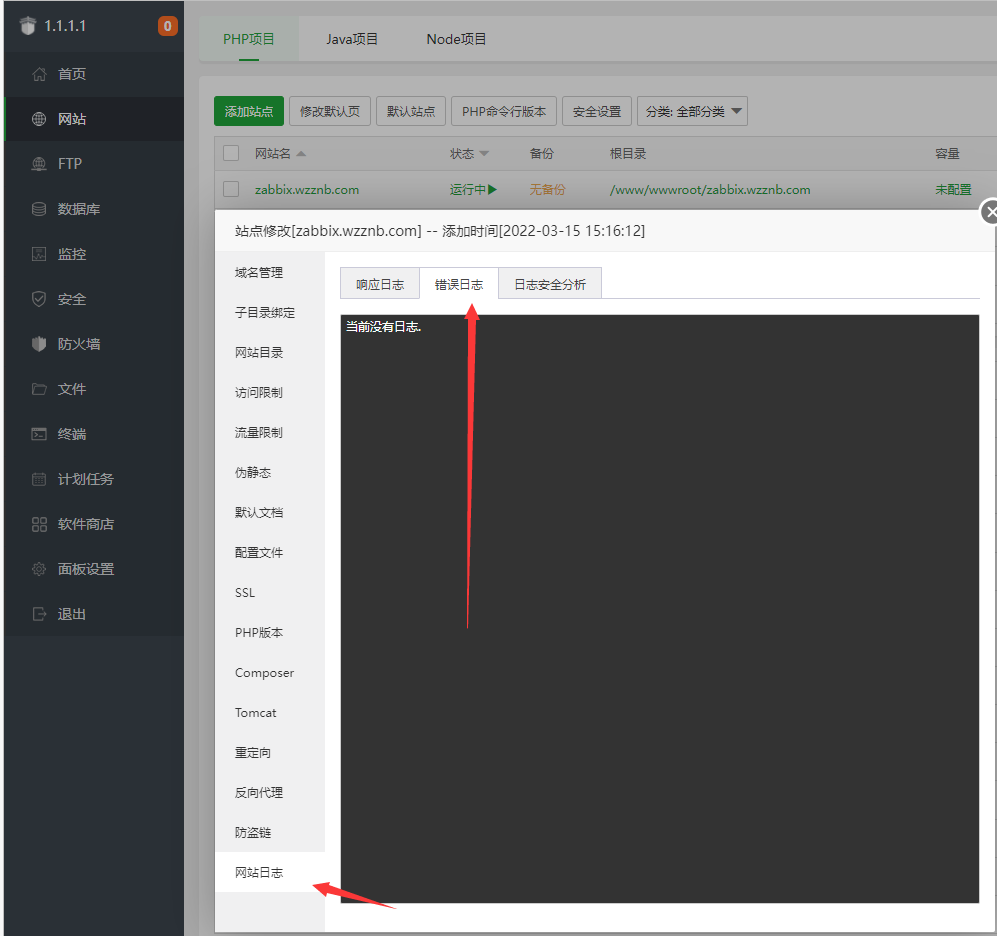
Task: Open 重定向 in the dialog menu
Action: pyautogui.click(x=270, y=753)
